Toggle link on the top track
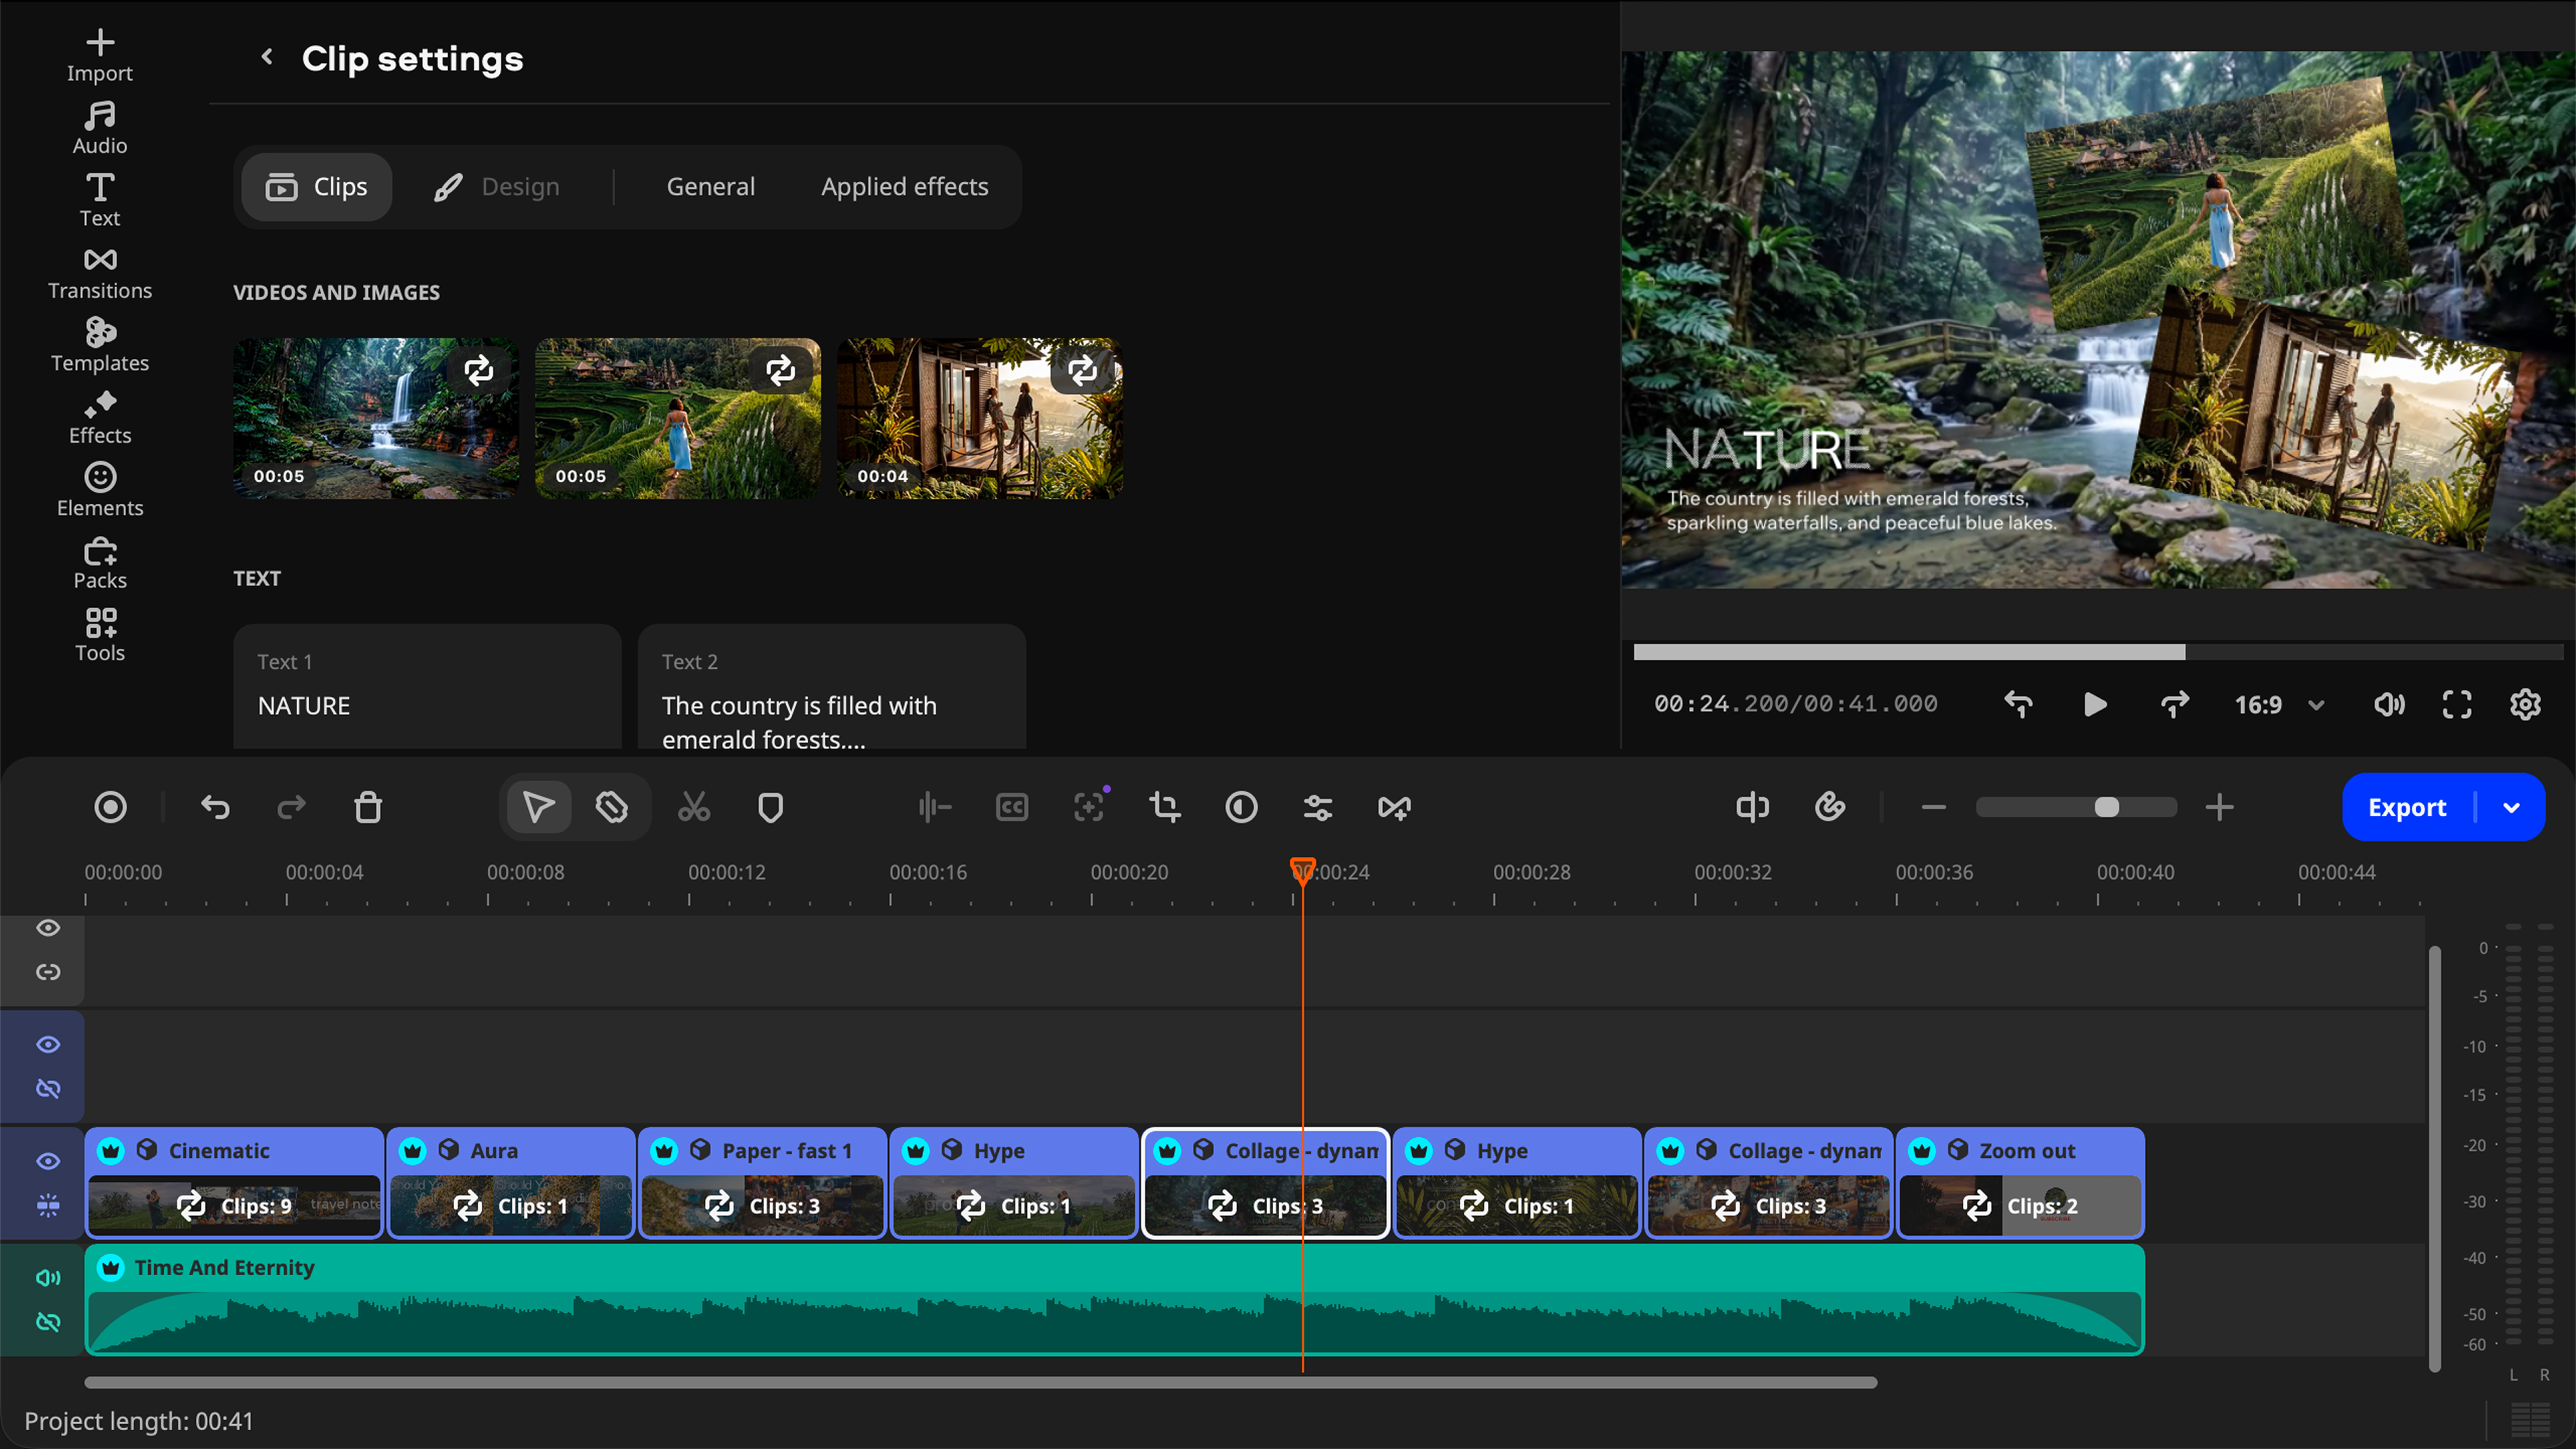This screenshot has height=1449, width=2576. click(48, 972)
